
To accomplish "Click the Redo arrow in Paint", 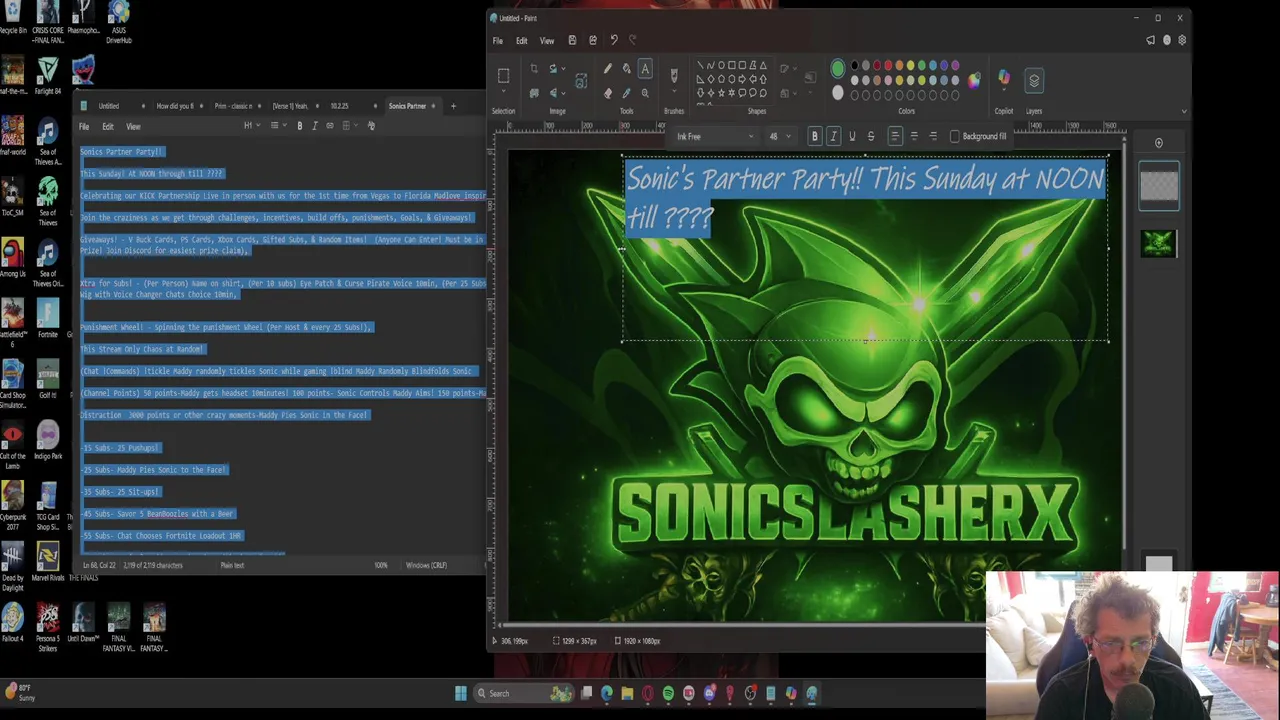I will pyautogui.click(x=632, y=41).
